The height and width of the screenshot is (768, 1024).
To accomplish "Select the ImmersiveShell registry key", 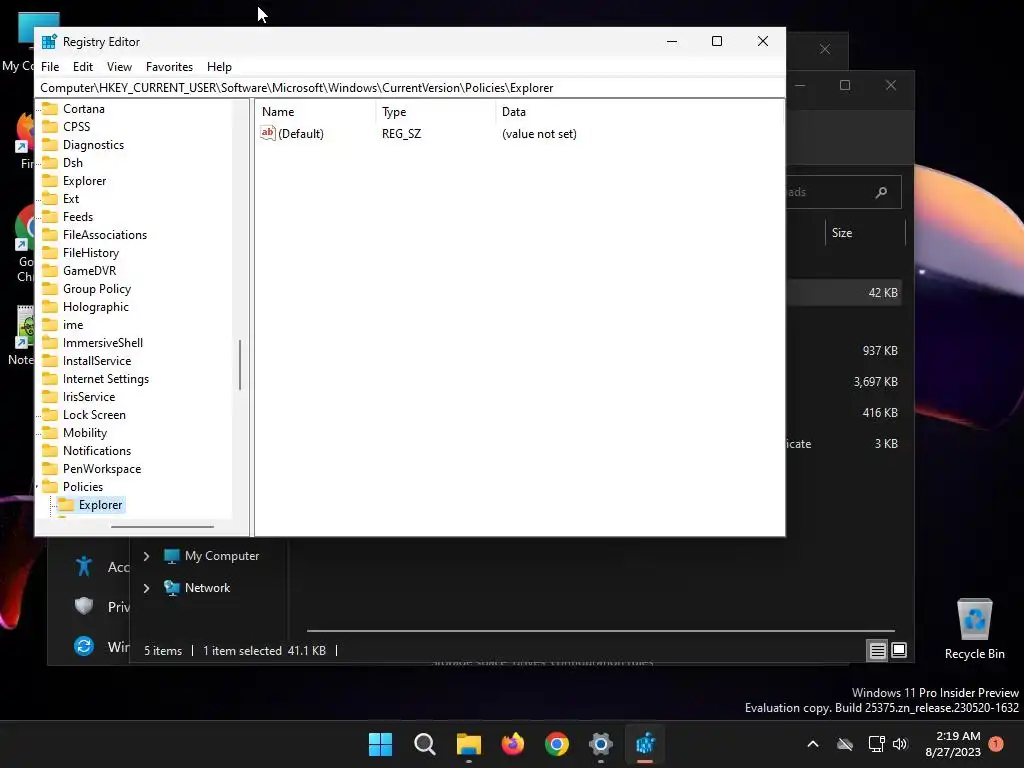I will [103, 343].
